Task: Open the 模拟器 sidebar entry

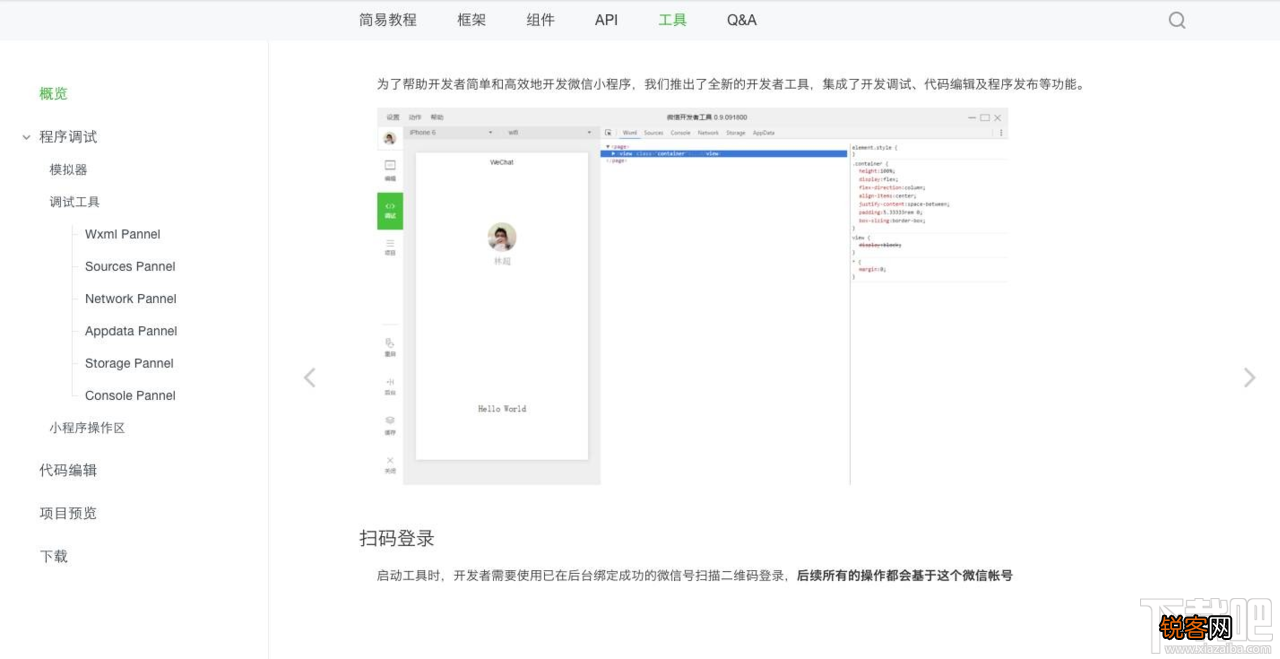Action: [x=69, y=170]
